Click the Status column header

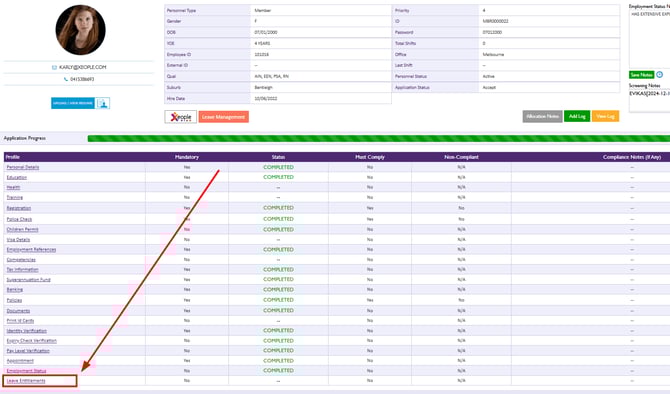click(x=278, y=157)
